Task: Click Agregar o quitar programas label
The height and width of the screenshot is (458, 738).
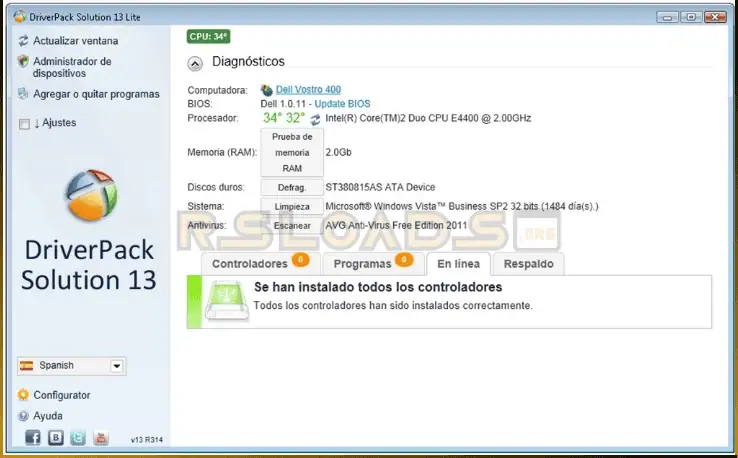Action: pos(96,94)
